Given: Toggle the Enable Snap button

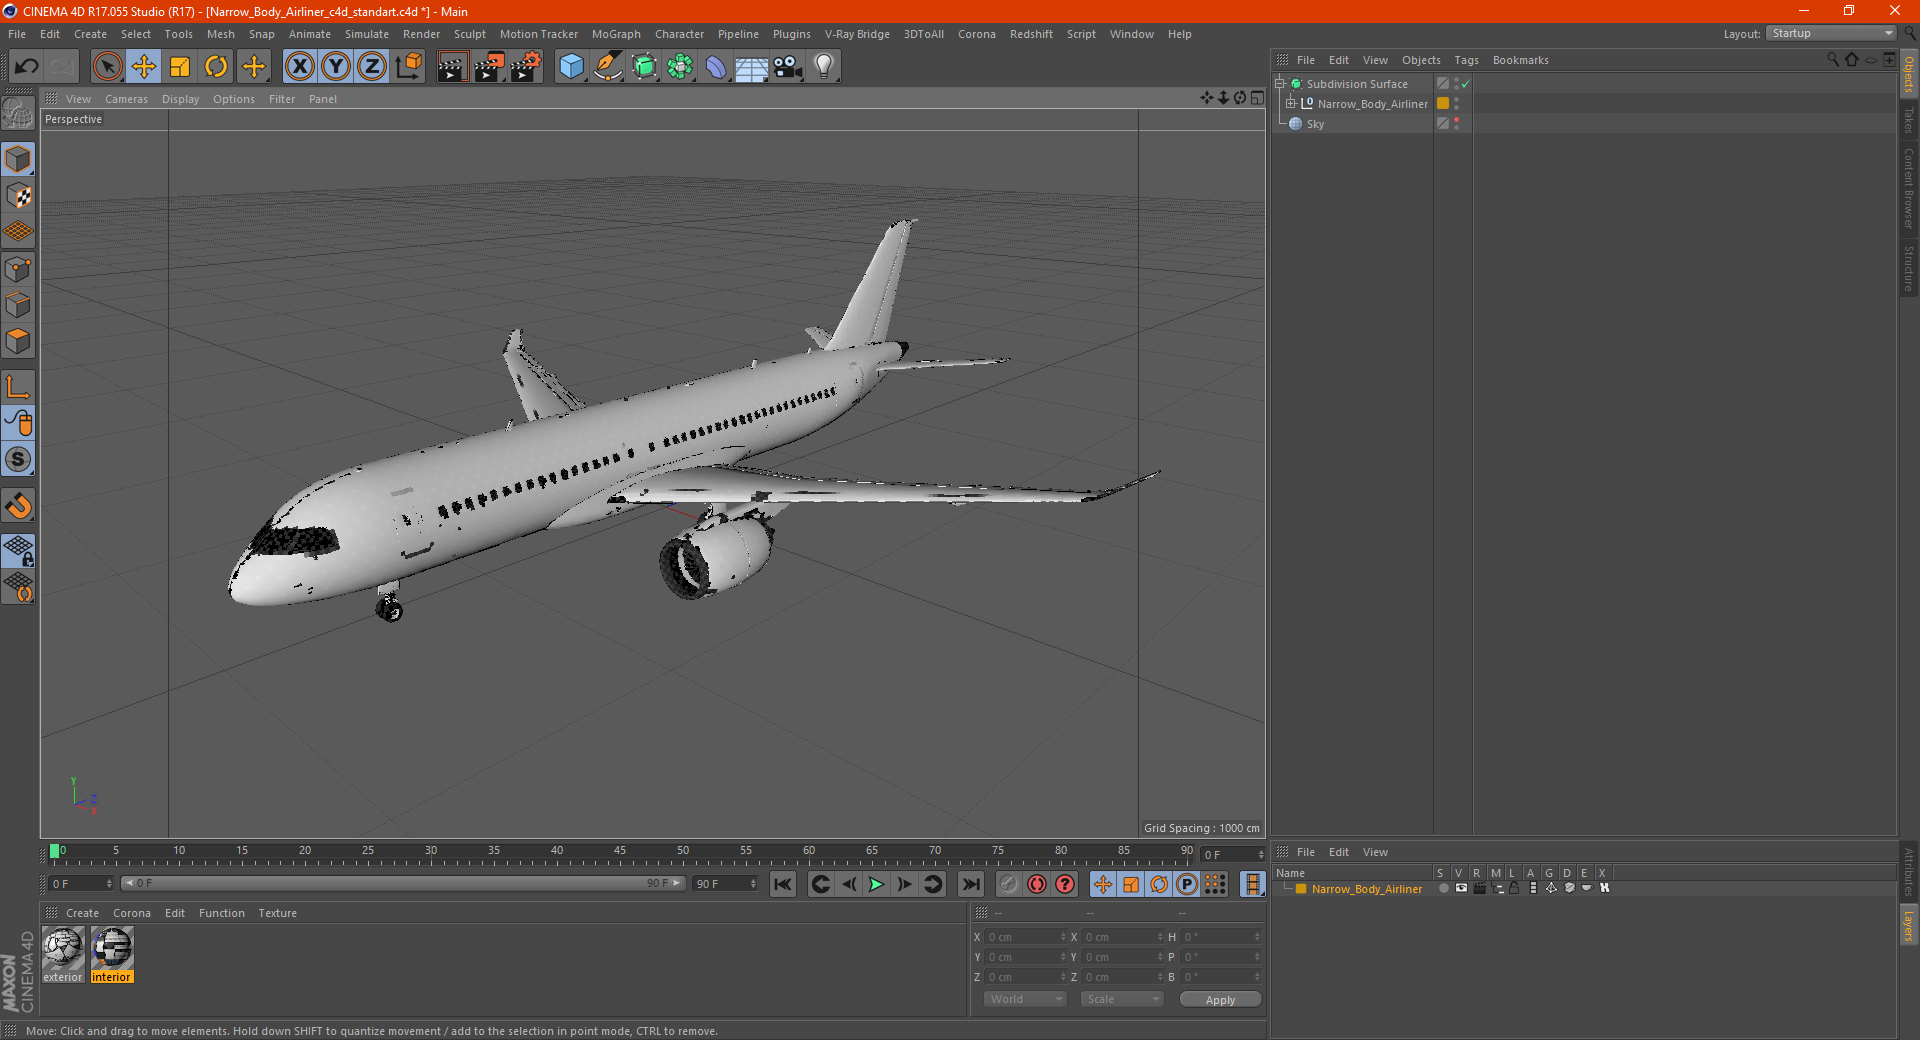Looking at the screenshot, I should coord(19,459).
